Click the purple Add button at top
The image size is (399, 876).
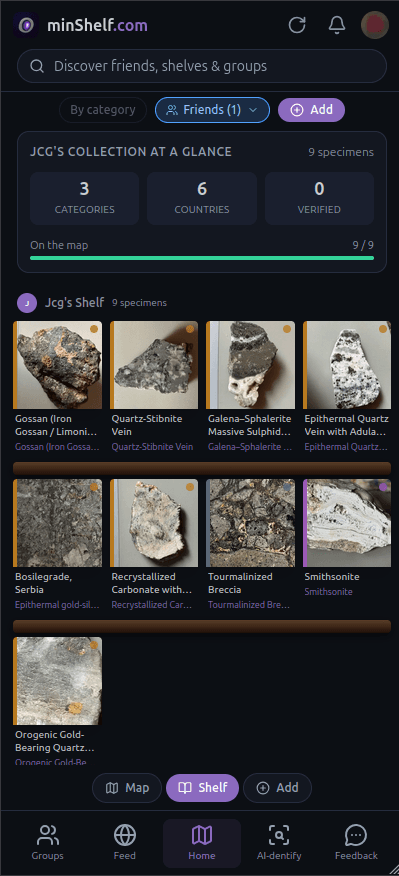click(x=311, y=110)
